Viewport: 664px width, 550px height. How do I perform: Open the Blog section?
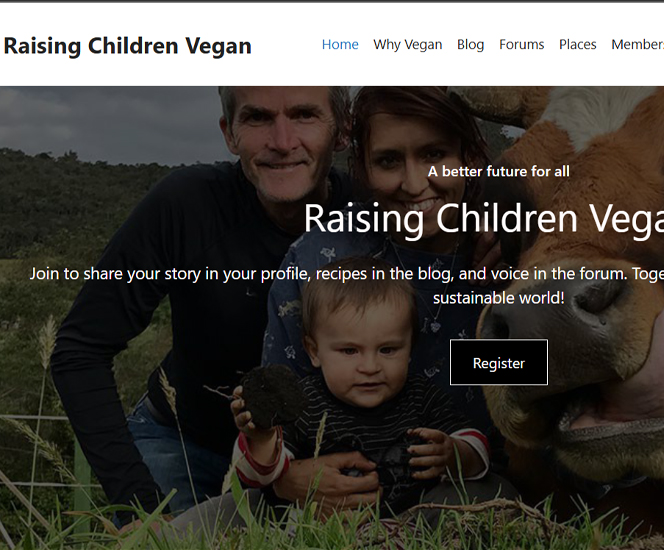point(470,44)
